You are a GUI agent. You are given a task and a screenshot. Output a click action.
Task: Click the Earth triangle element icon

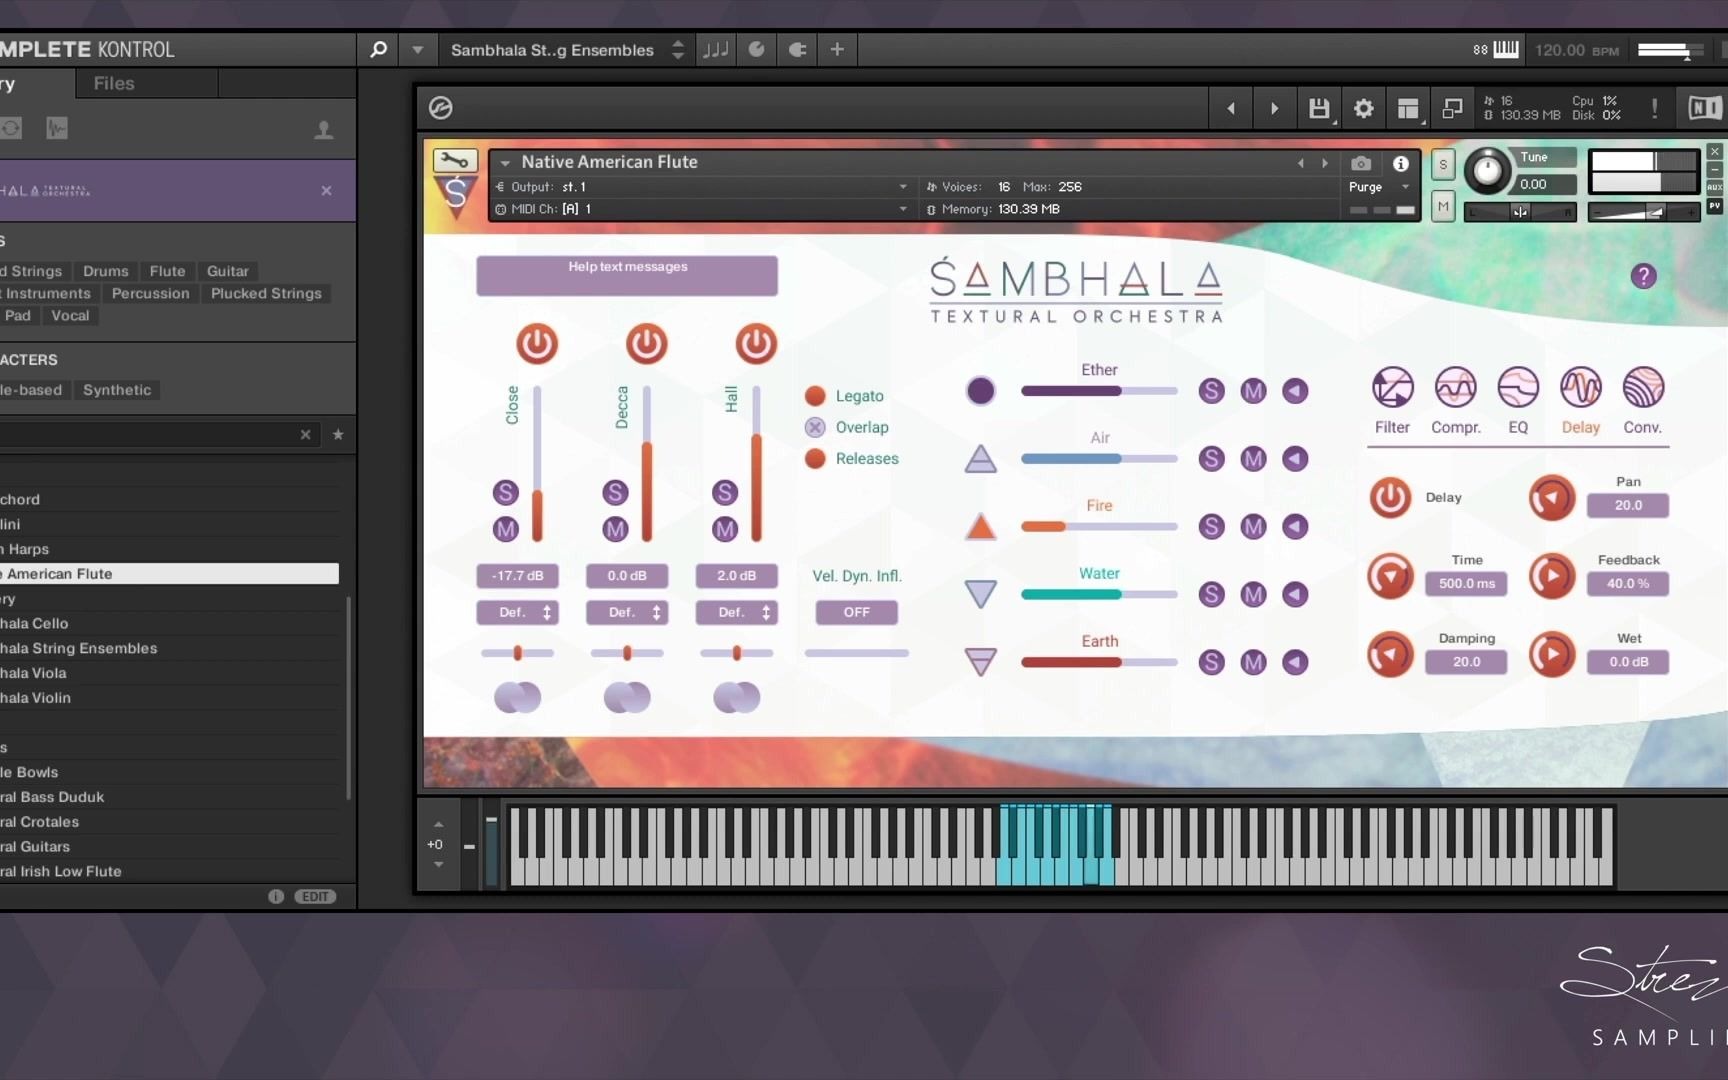pyautogui.click(x=981, y=661)
